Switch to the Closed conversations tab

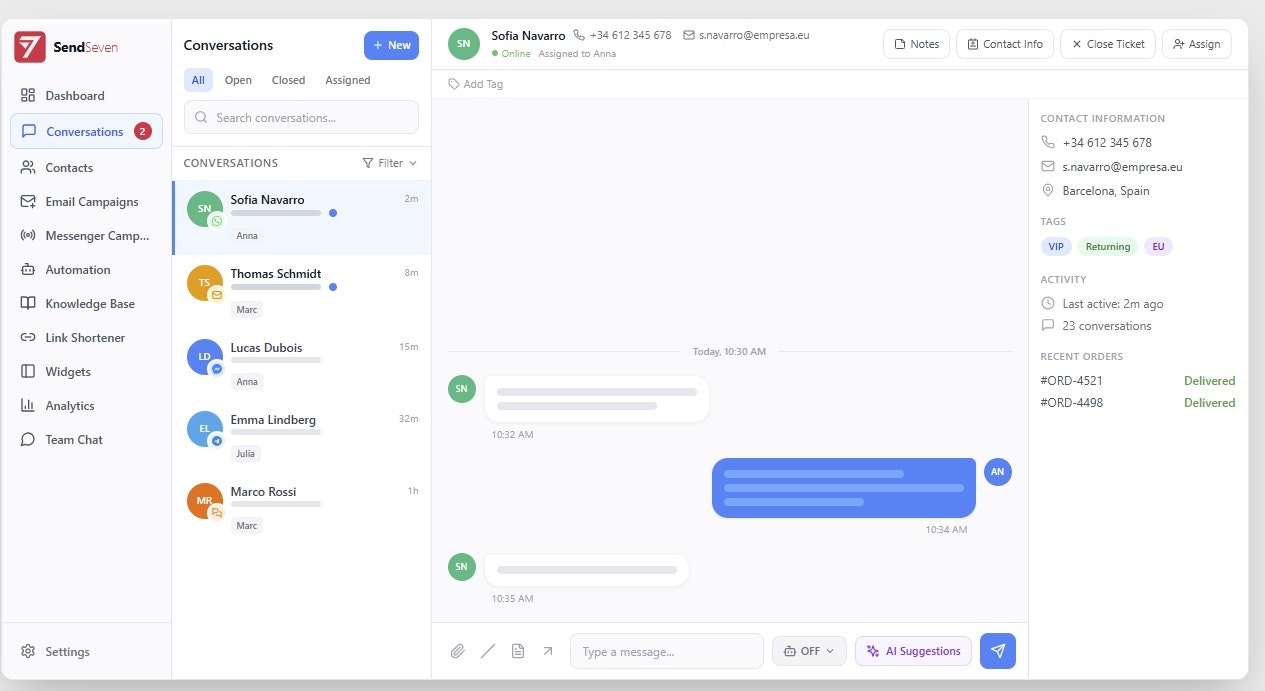click(x=288, y=80)
